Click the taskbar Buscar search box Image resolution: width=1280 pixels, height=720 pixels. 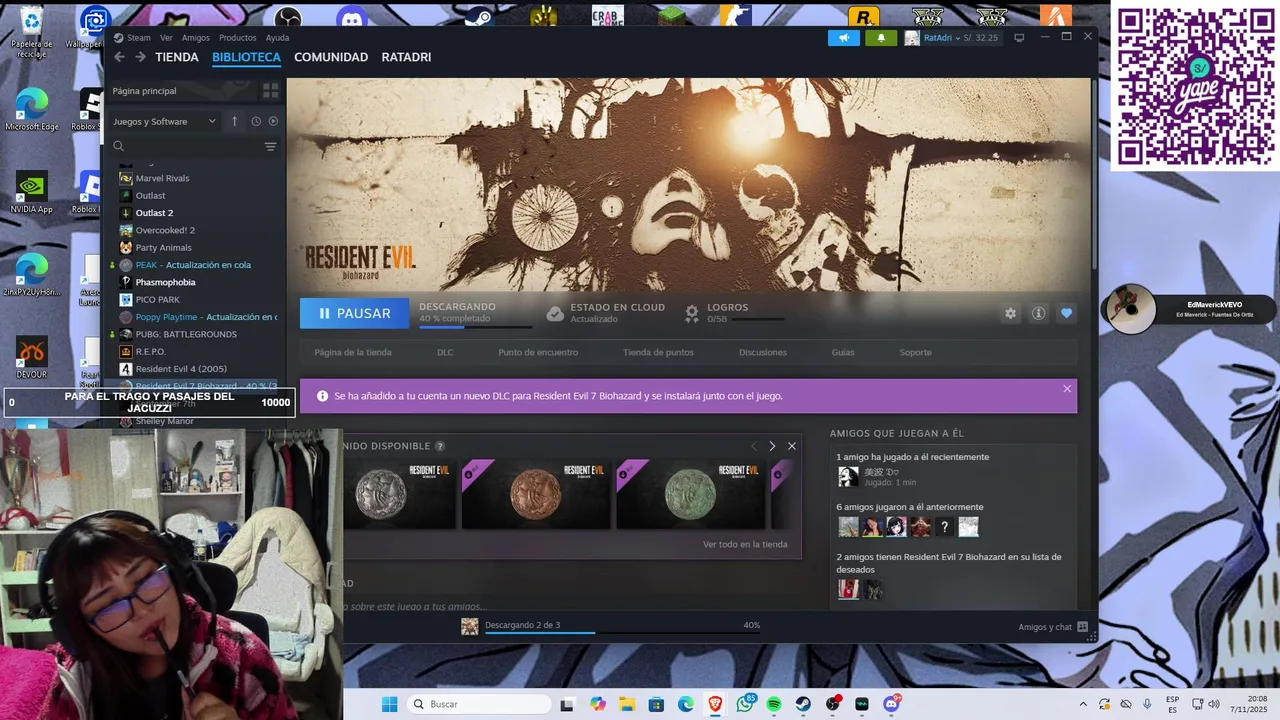pyautogui.click(x=480, y=704)
